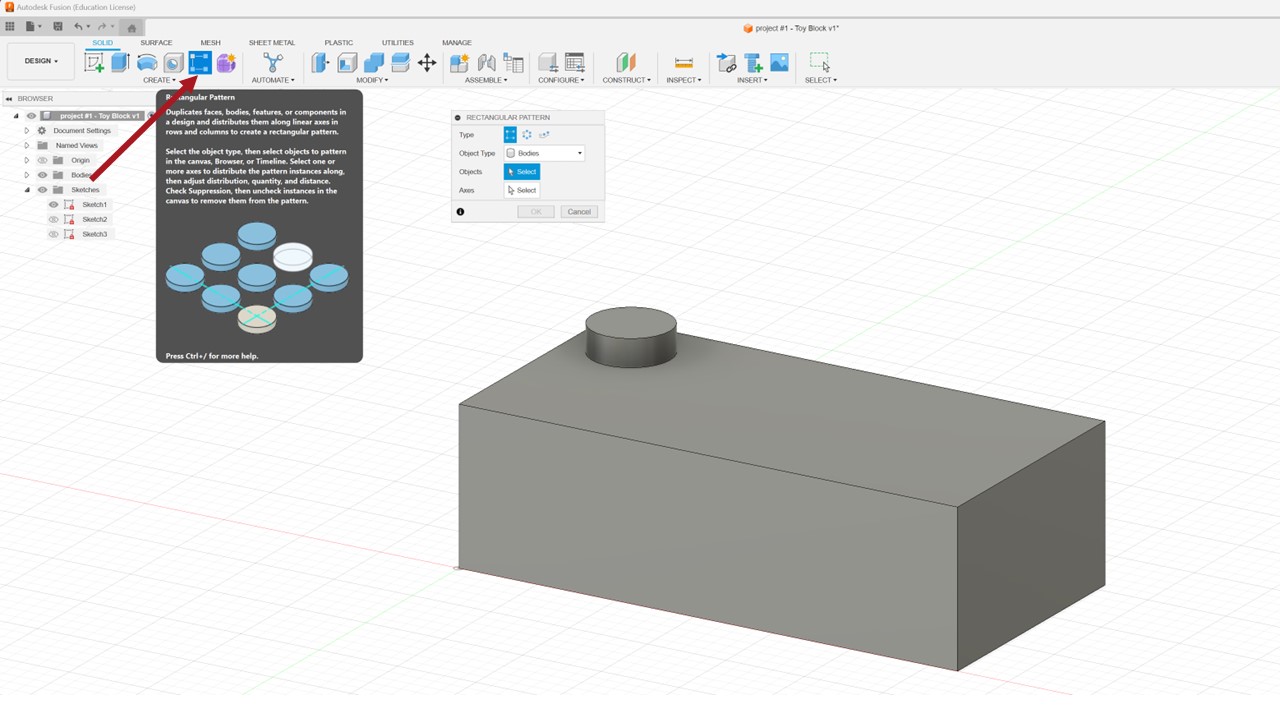Select the Joint tool icon
The image size is (1280, 720).
[487, 63]
